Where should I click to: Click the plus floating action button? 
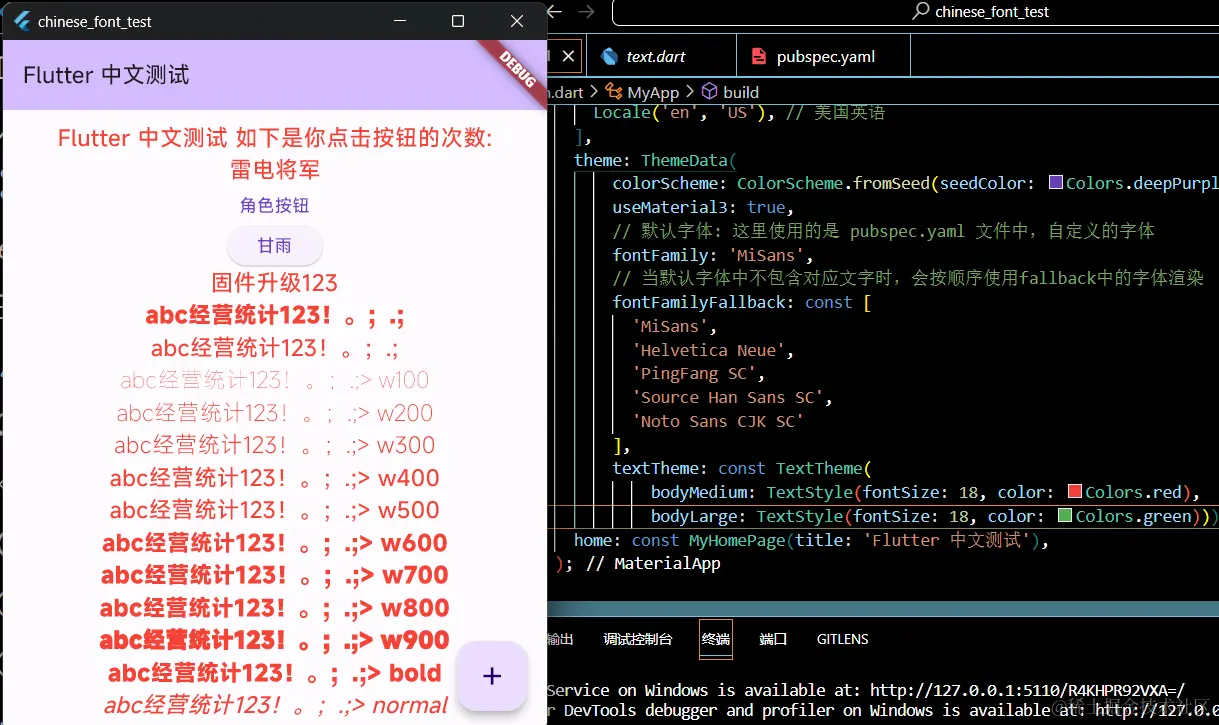(x=491, y=676)
